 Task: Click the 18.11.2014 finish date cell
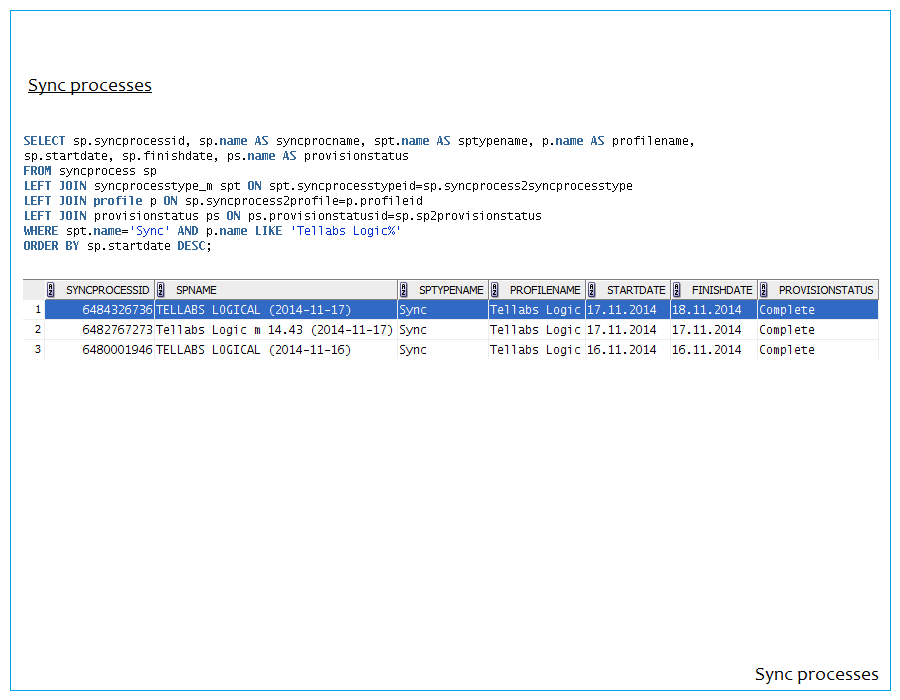pos(706,310)
